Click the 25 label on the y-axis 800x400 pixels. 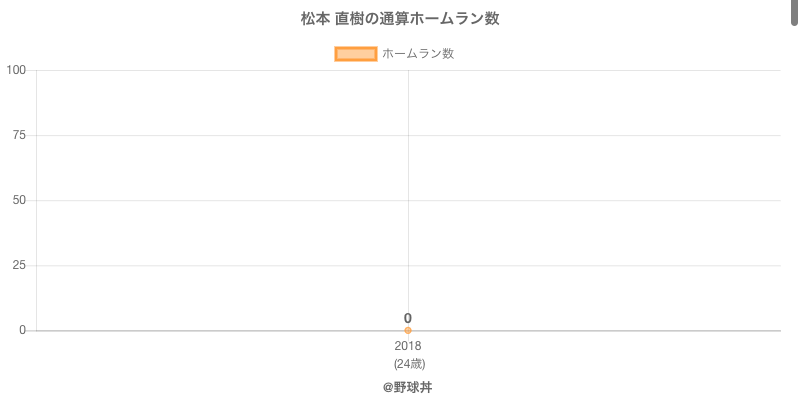click(x=19, y=265)
